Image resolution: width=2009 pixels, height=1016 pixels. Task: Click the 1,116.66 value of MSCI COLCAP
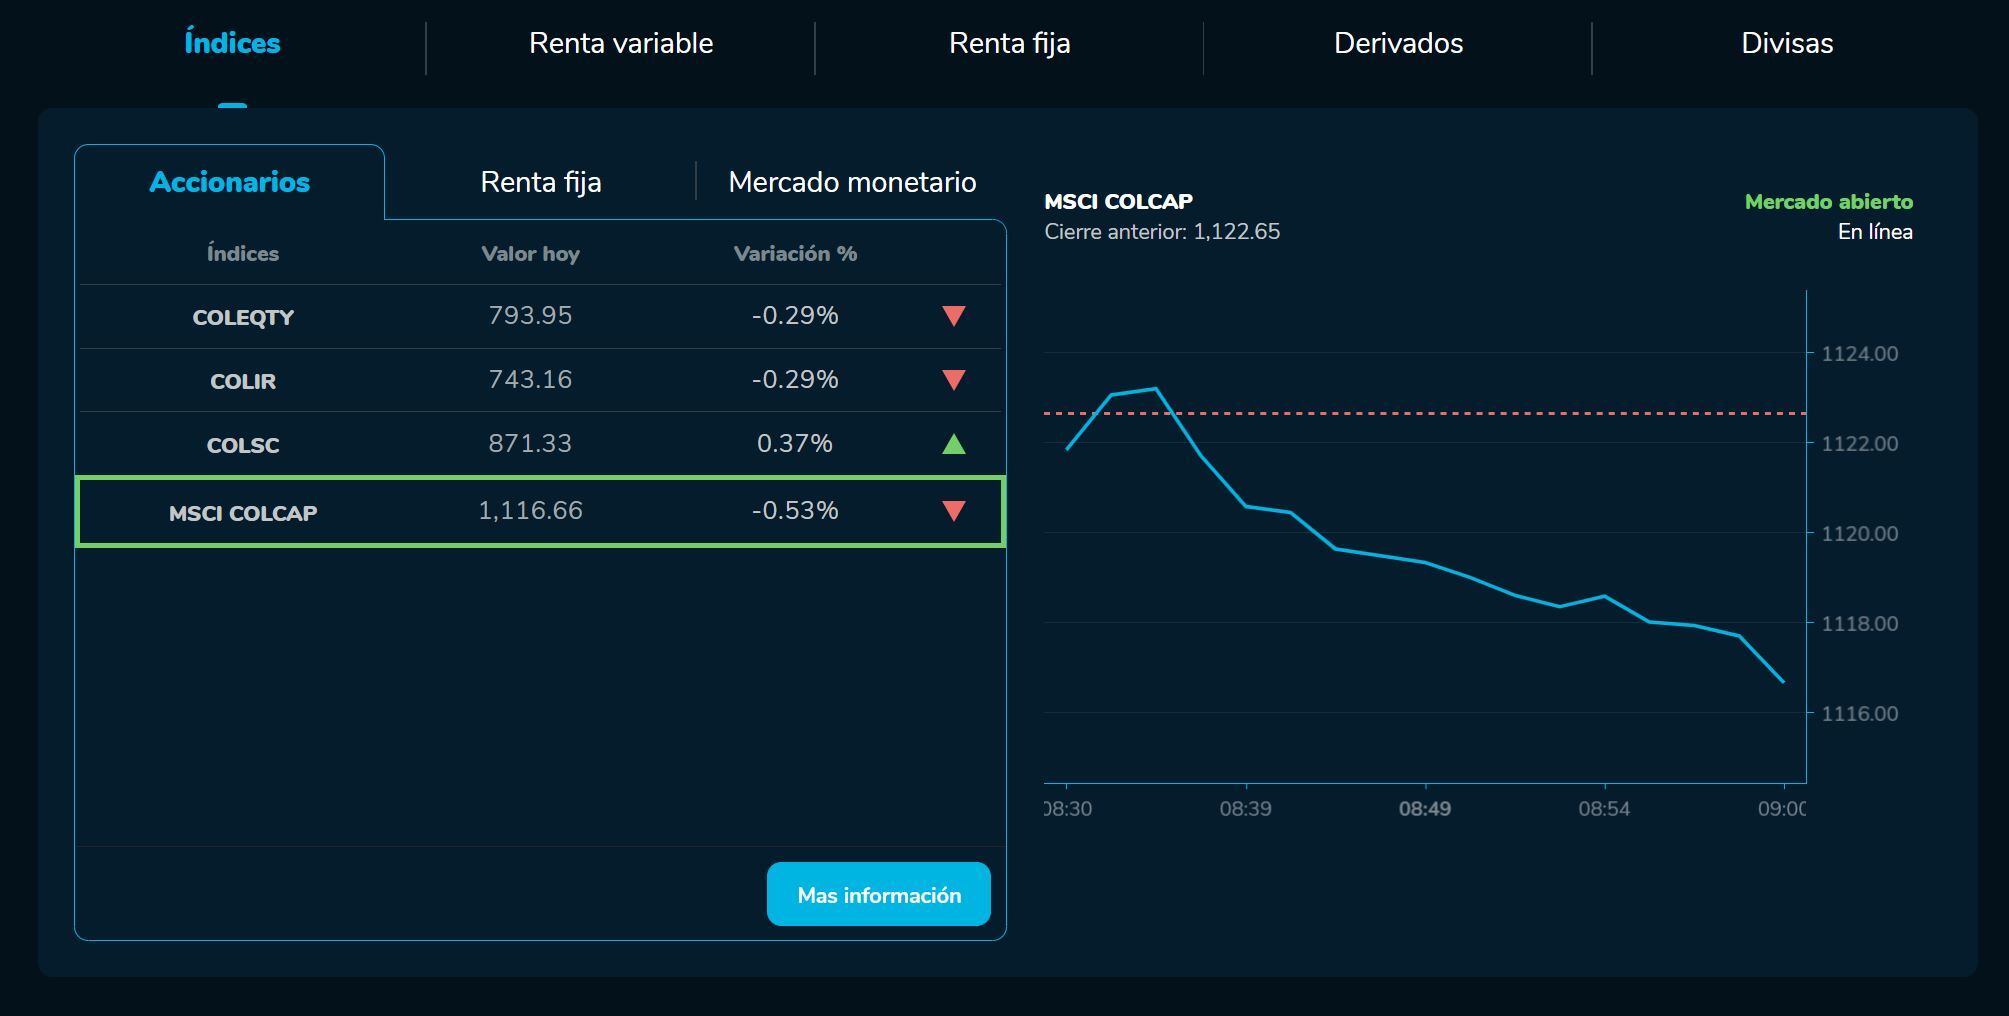pos(530,511)
